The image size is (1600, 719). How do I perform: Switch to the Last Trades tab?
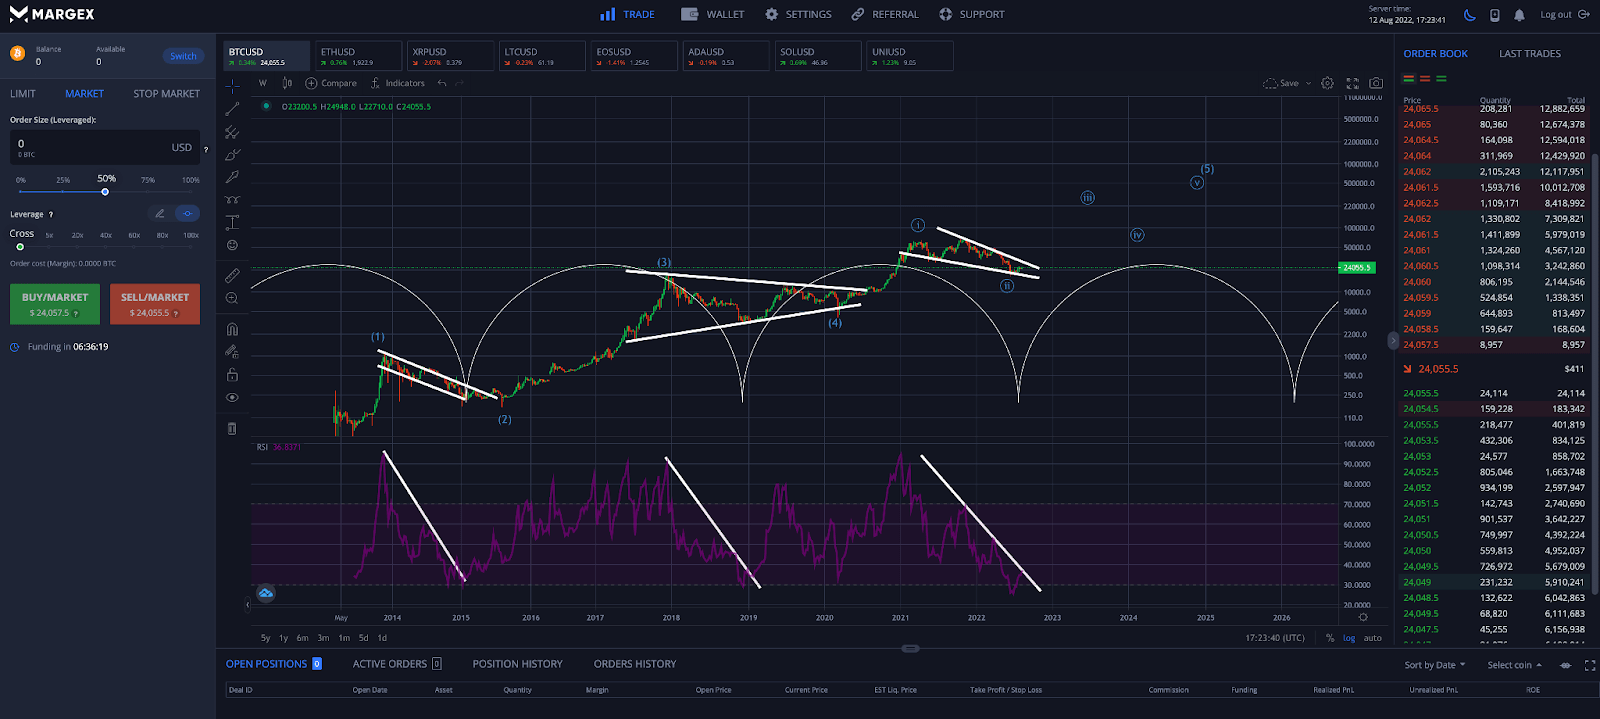[x=1529, y=54]
